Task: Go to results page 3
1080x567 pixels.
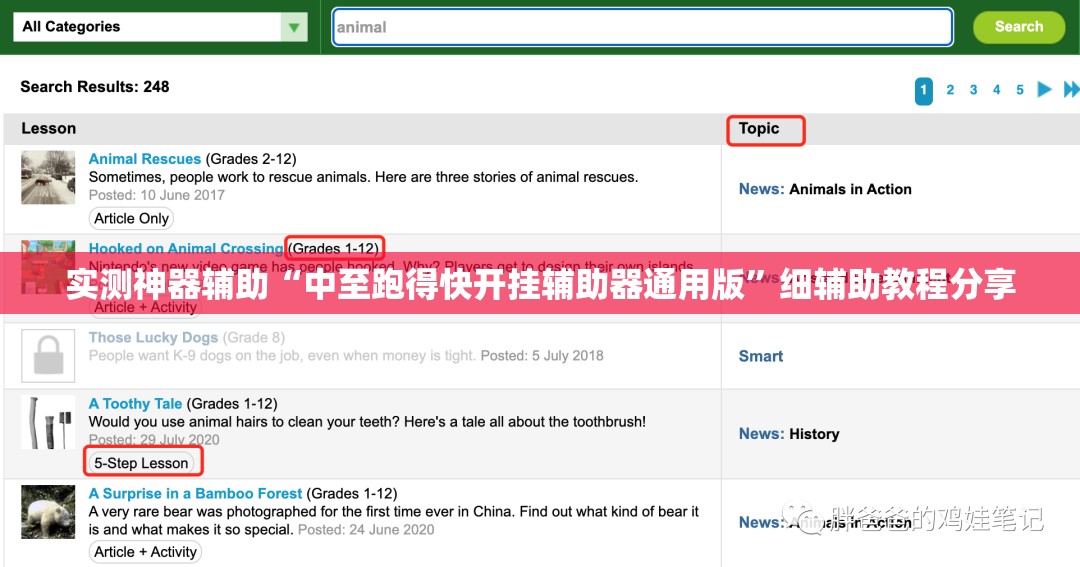Action: (x=973, y=90)
